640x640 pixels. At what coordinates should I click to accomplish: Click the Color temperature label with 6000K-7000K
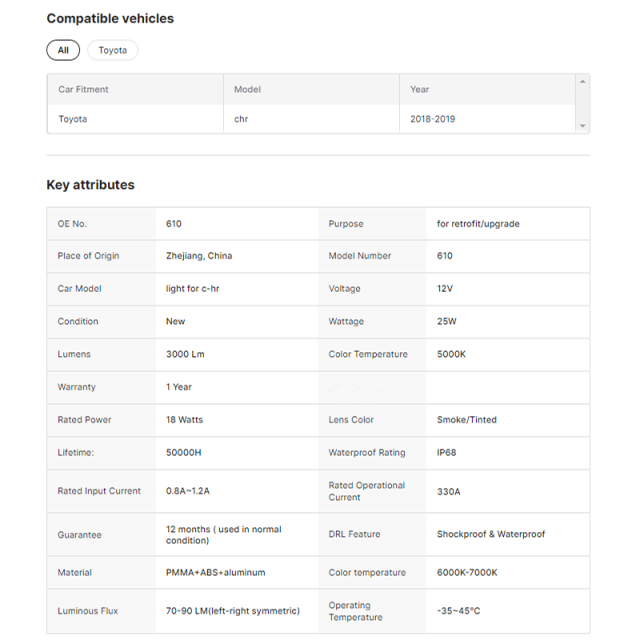pyautogui.click(x=367, y=572)
